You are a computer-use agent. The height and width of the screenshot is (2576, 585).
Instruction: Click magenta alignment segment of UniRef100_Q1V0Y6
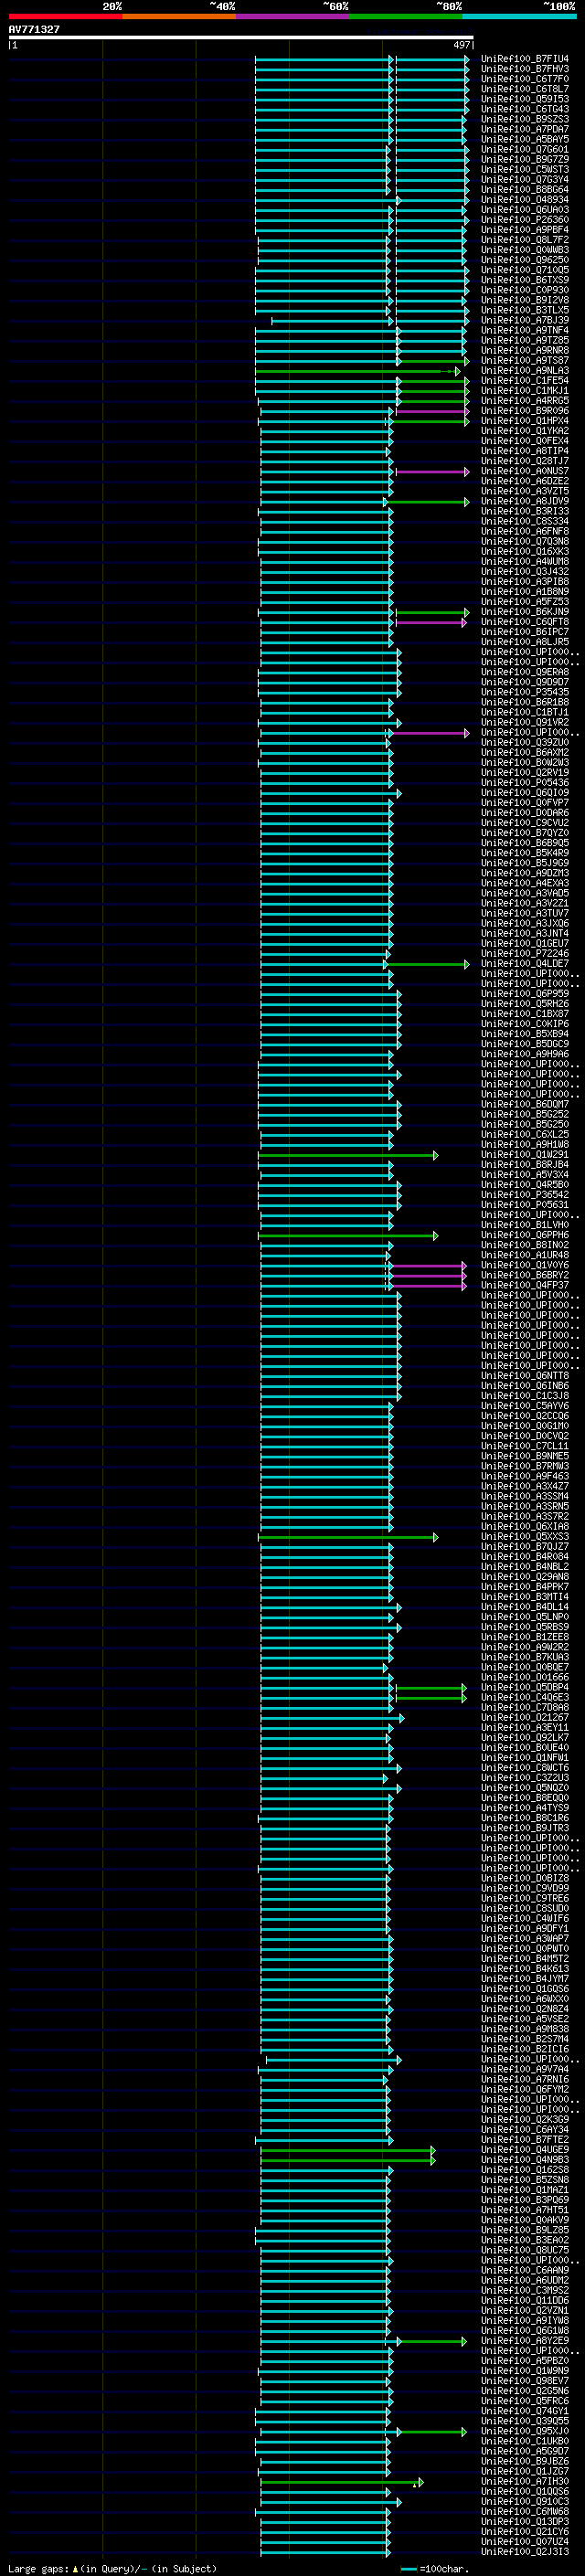coord(428,1265)
